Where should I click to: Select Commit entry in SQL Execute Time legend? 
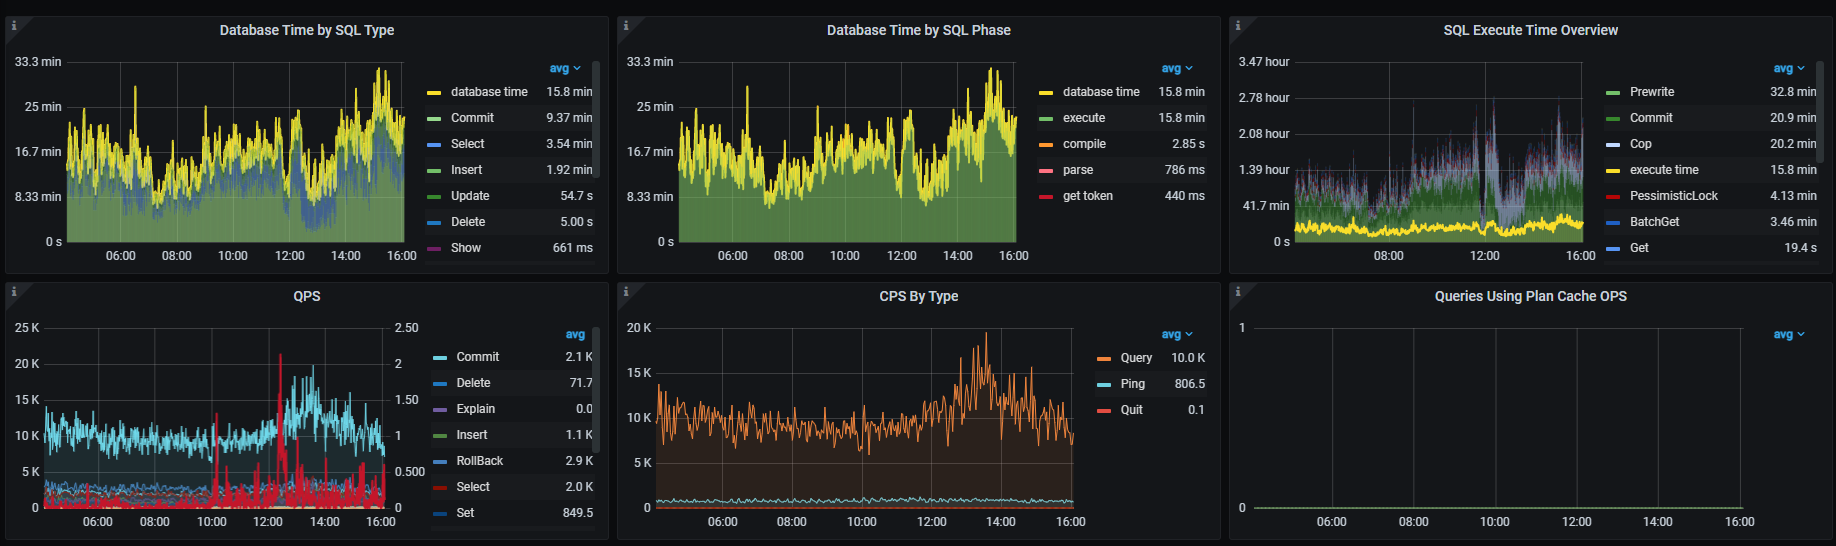1651,118
